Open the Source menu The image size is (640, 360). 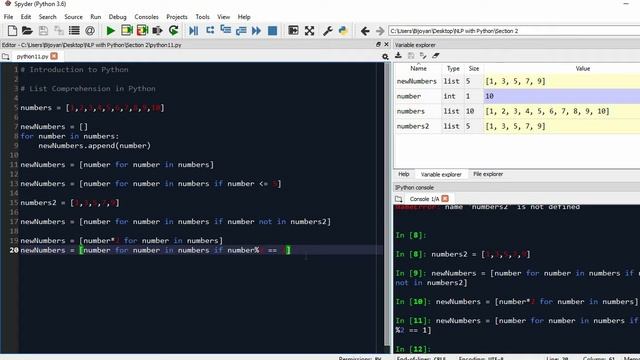[73, 17]
